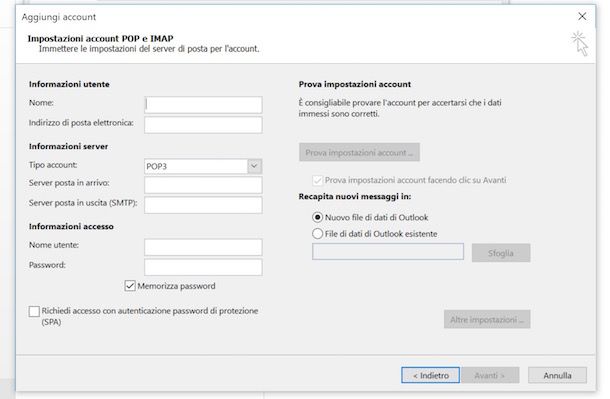Image resolution: width=610 pixels, height=399 pixels.
Task: Click the Informazioni server section label
Action: click(x=68, y=147)
